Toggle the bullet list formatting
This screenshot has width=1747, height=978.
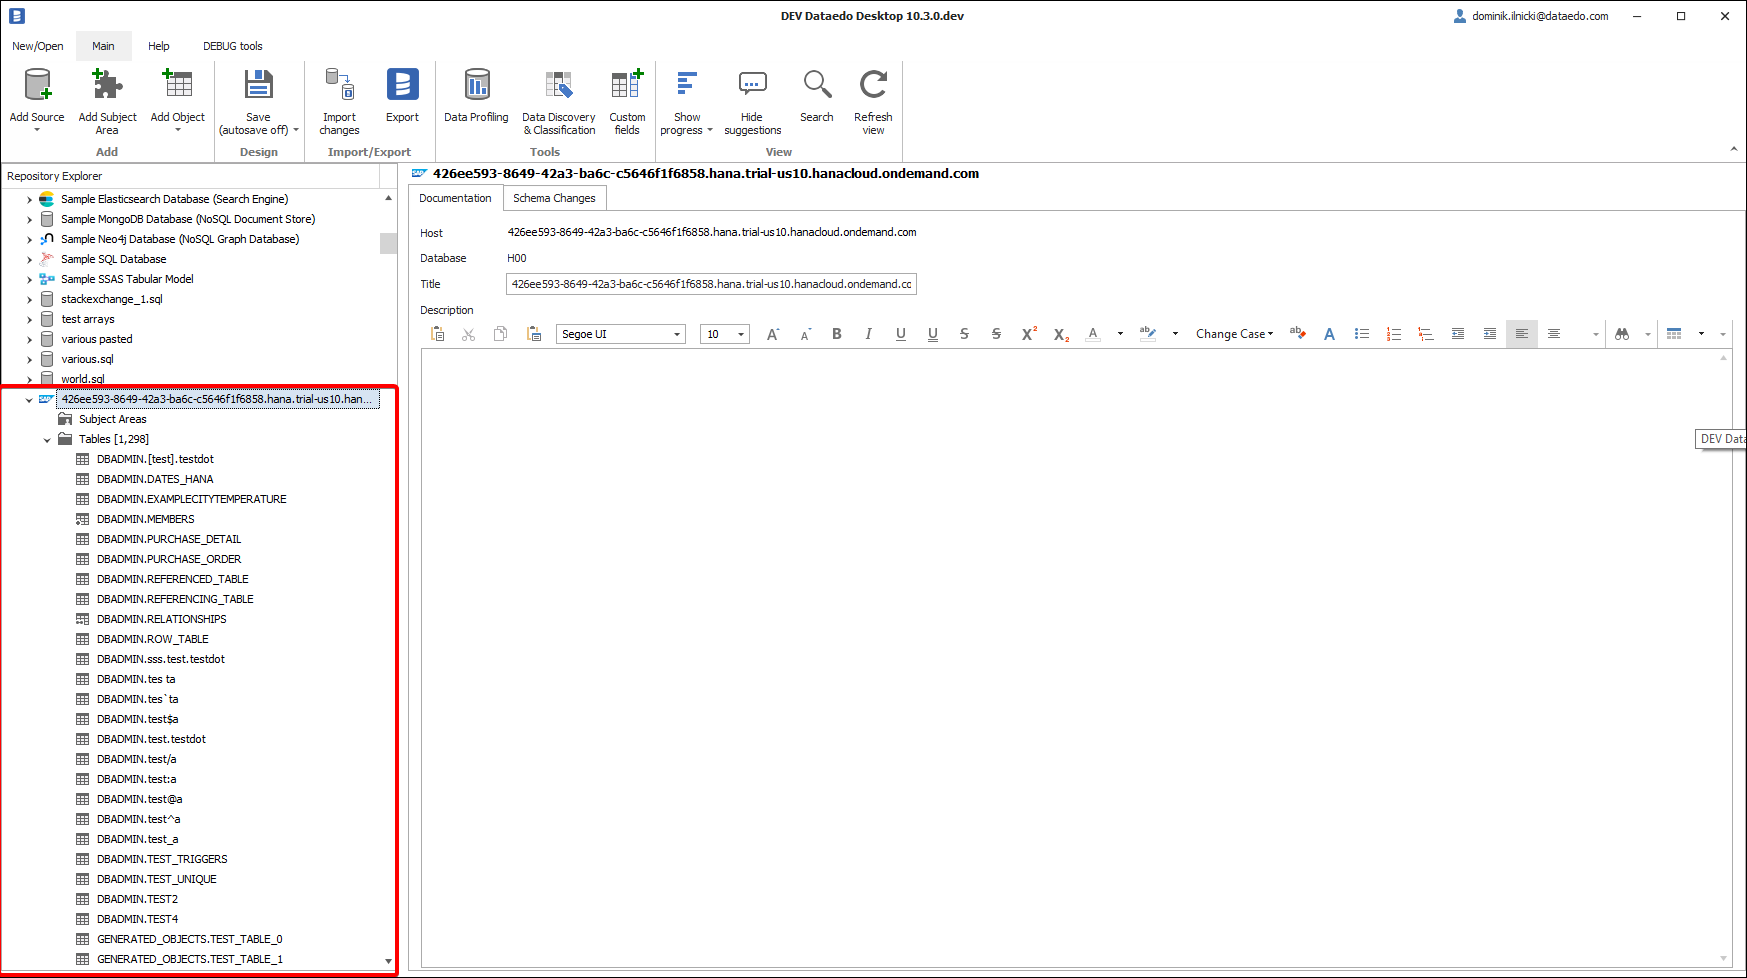point(1361,334)
